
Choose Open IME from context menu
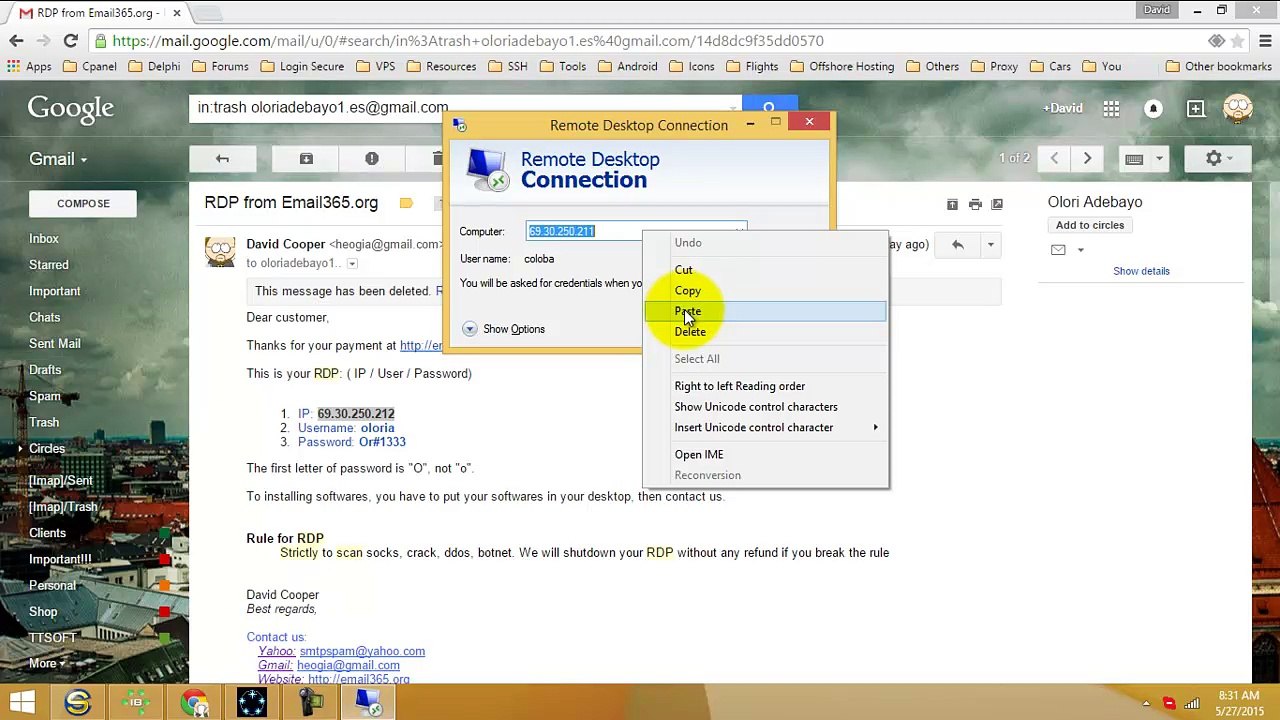765,455
